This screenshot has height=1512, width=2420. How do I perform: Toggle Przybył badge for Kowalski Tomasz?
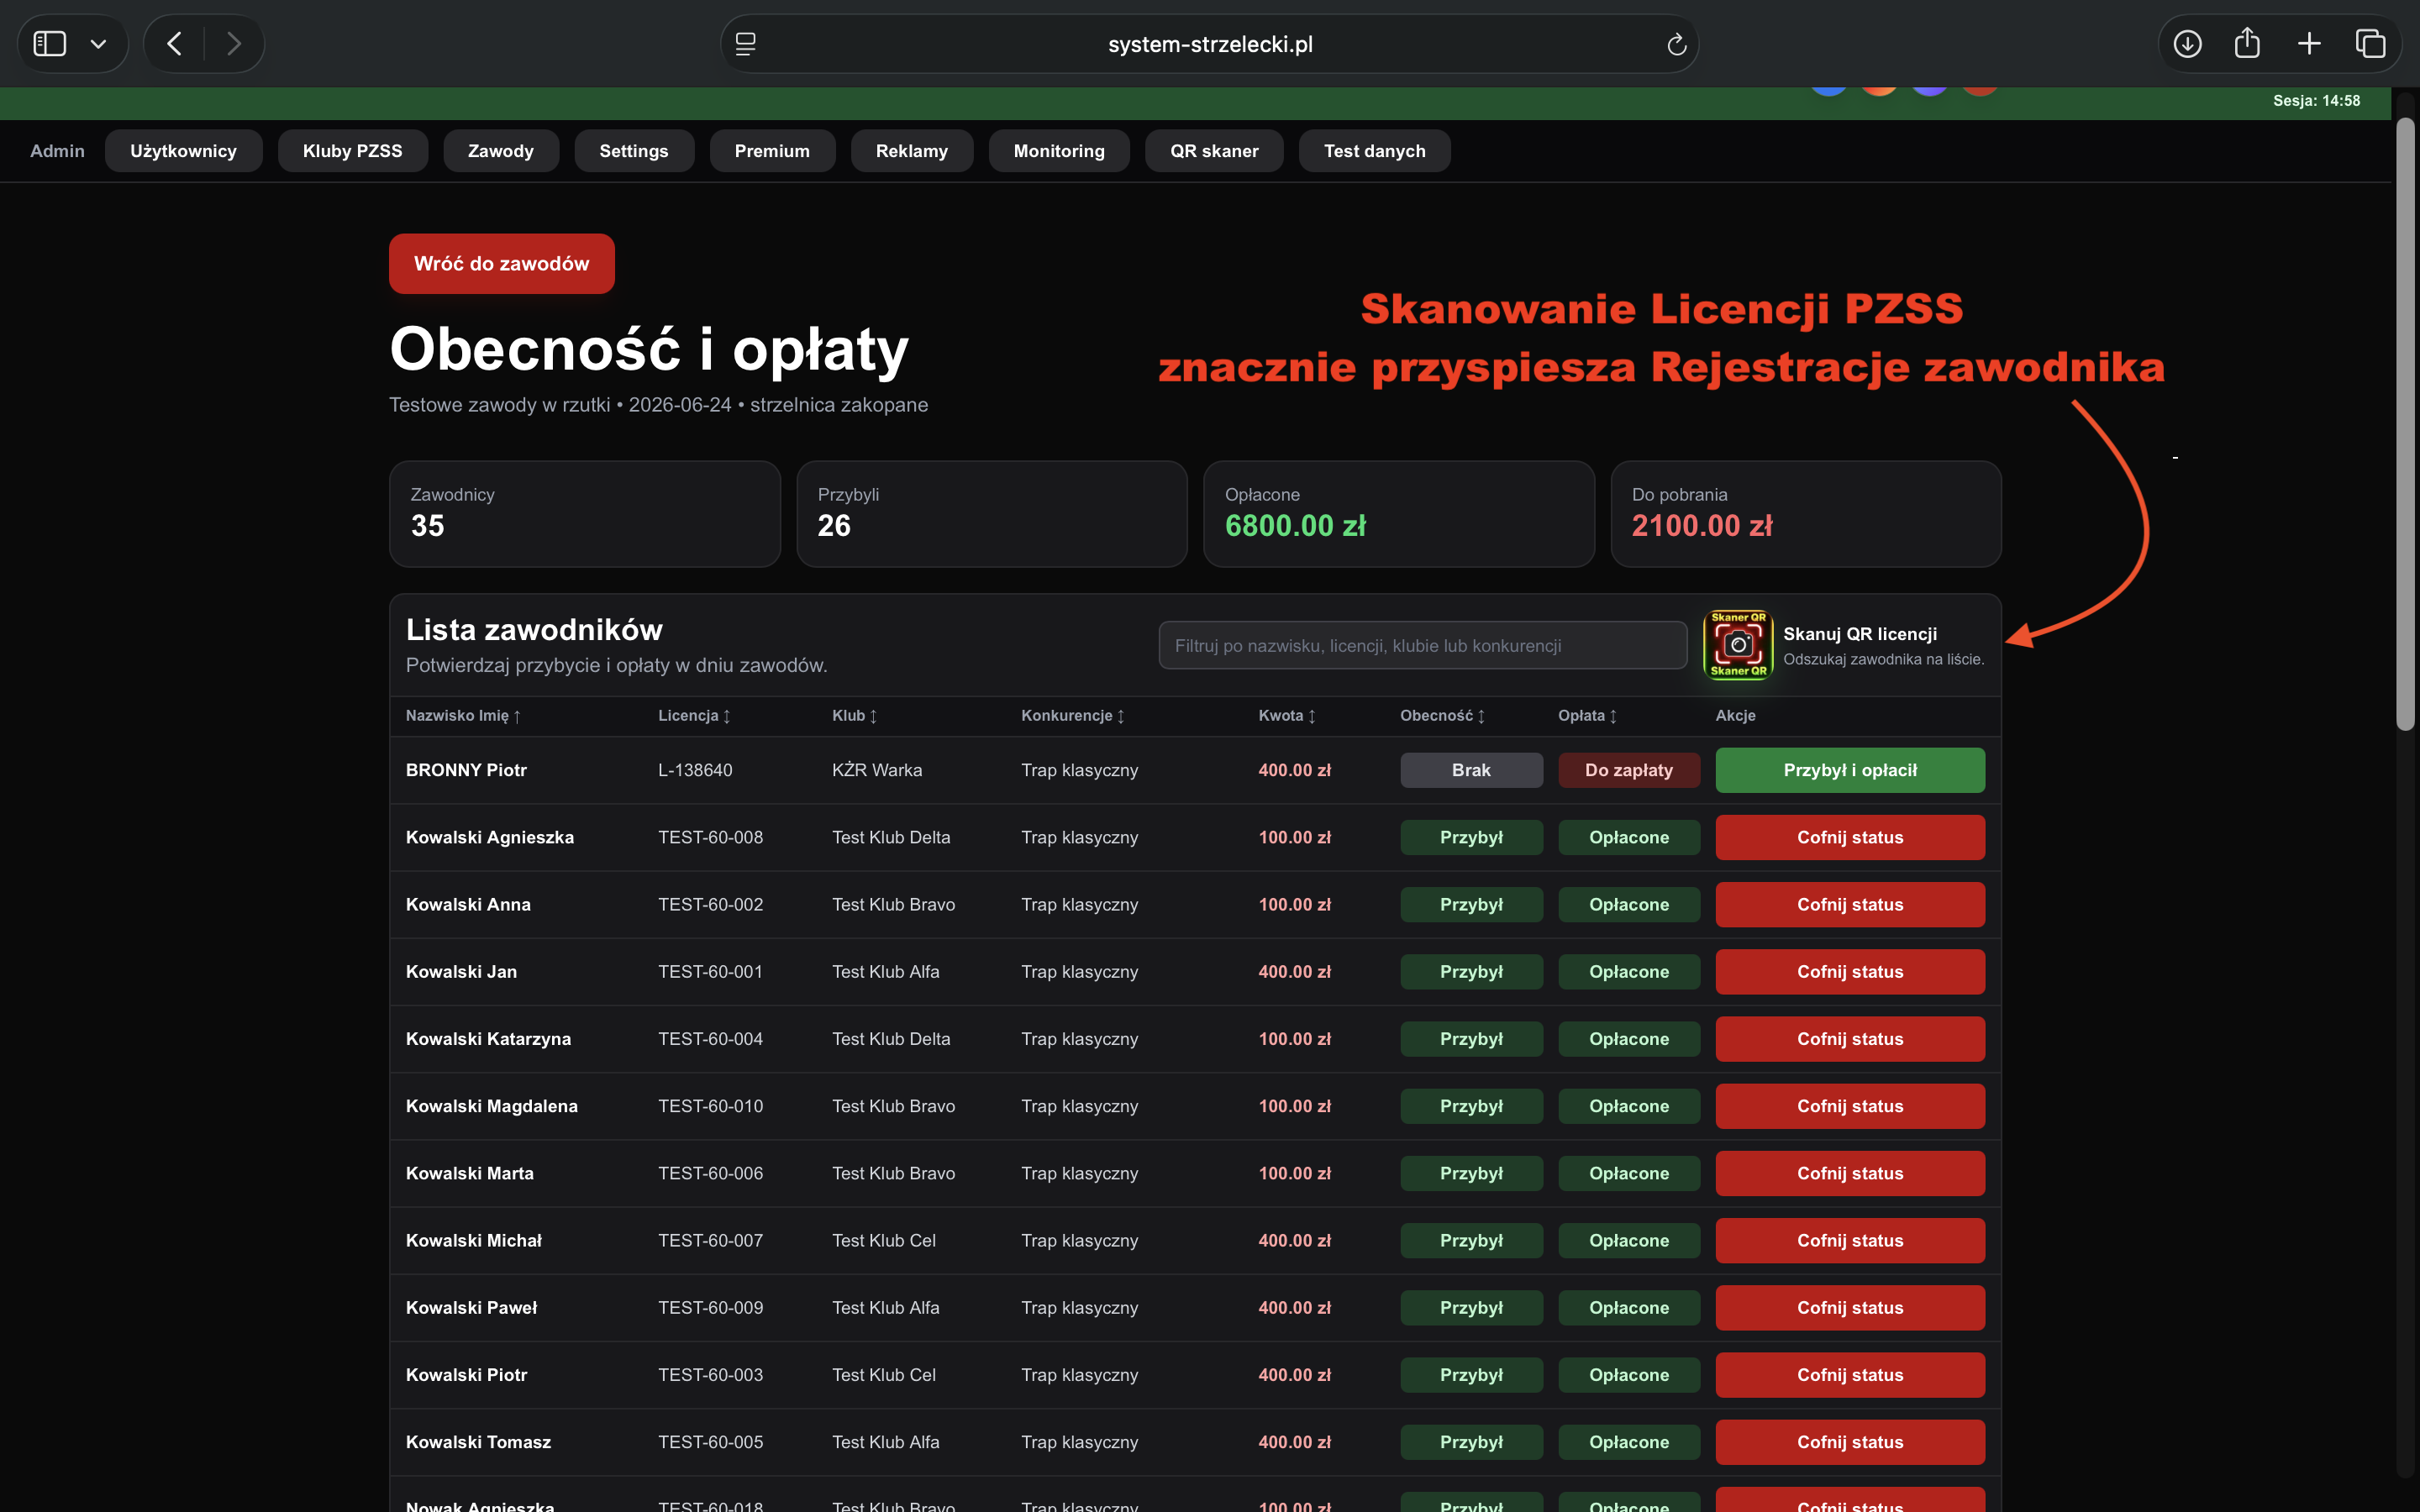coord(1471,1442)
